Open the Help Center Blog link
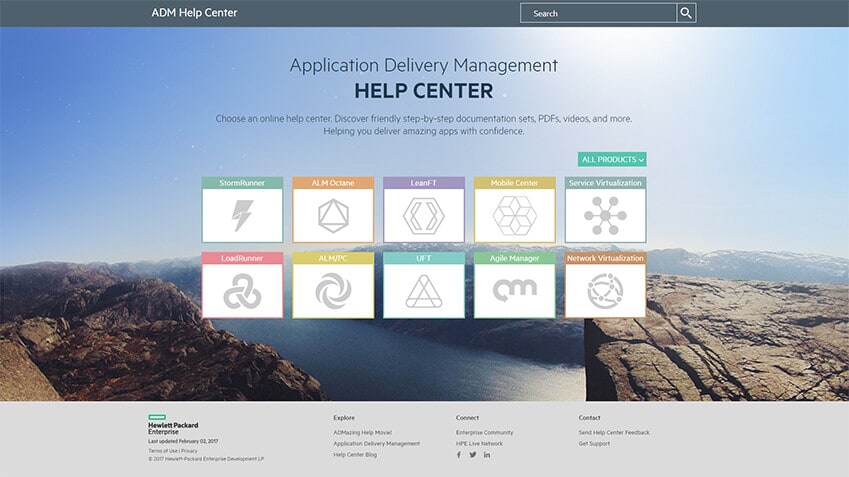 [355, 455]
